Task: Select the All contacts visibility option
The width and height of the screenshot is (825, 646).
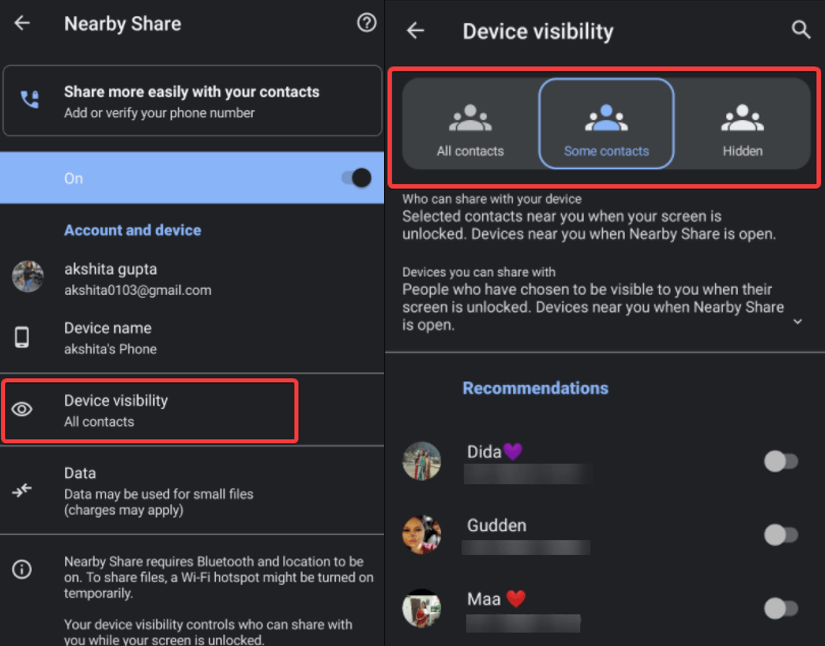Action: [470, 123]
